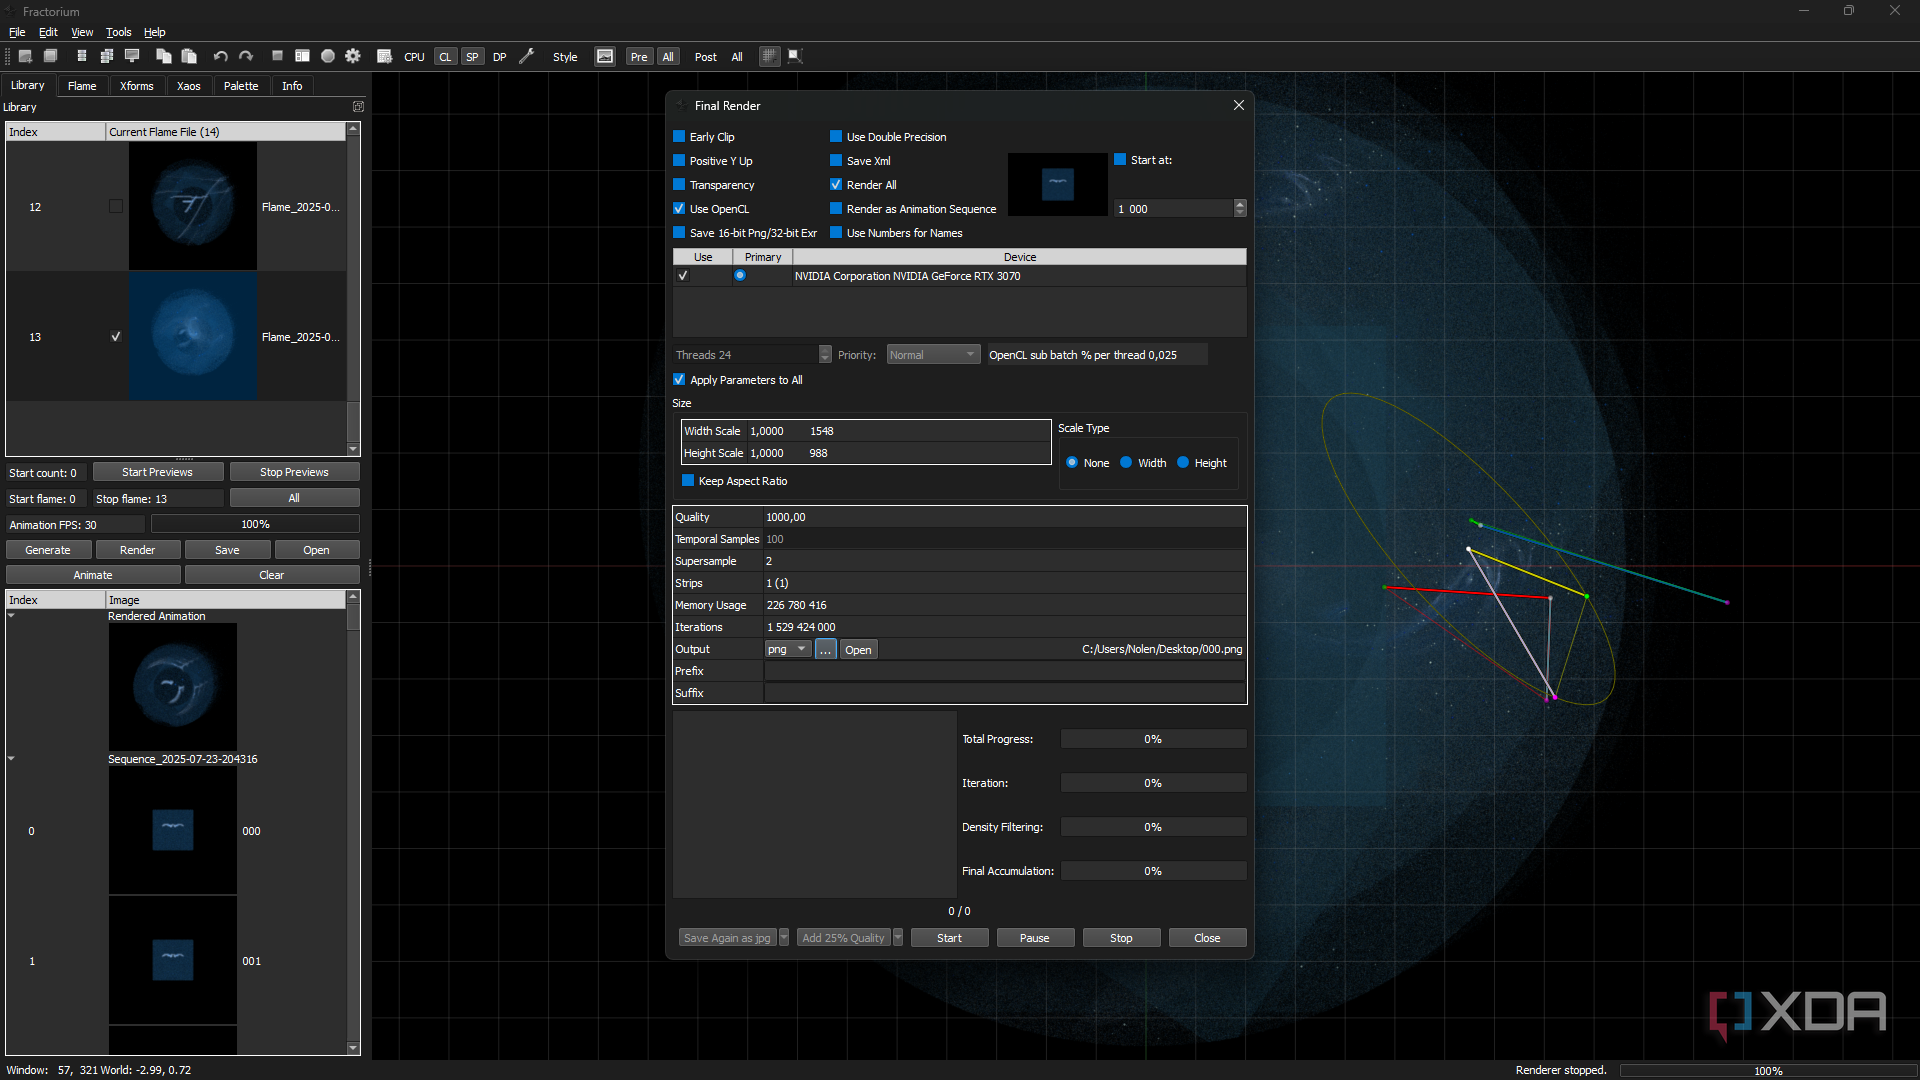1920x1080 pixels.
Task: Switch to the Palette tab
Action: point(241,86)
